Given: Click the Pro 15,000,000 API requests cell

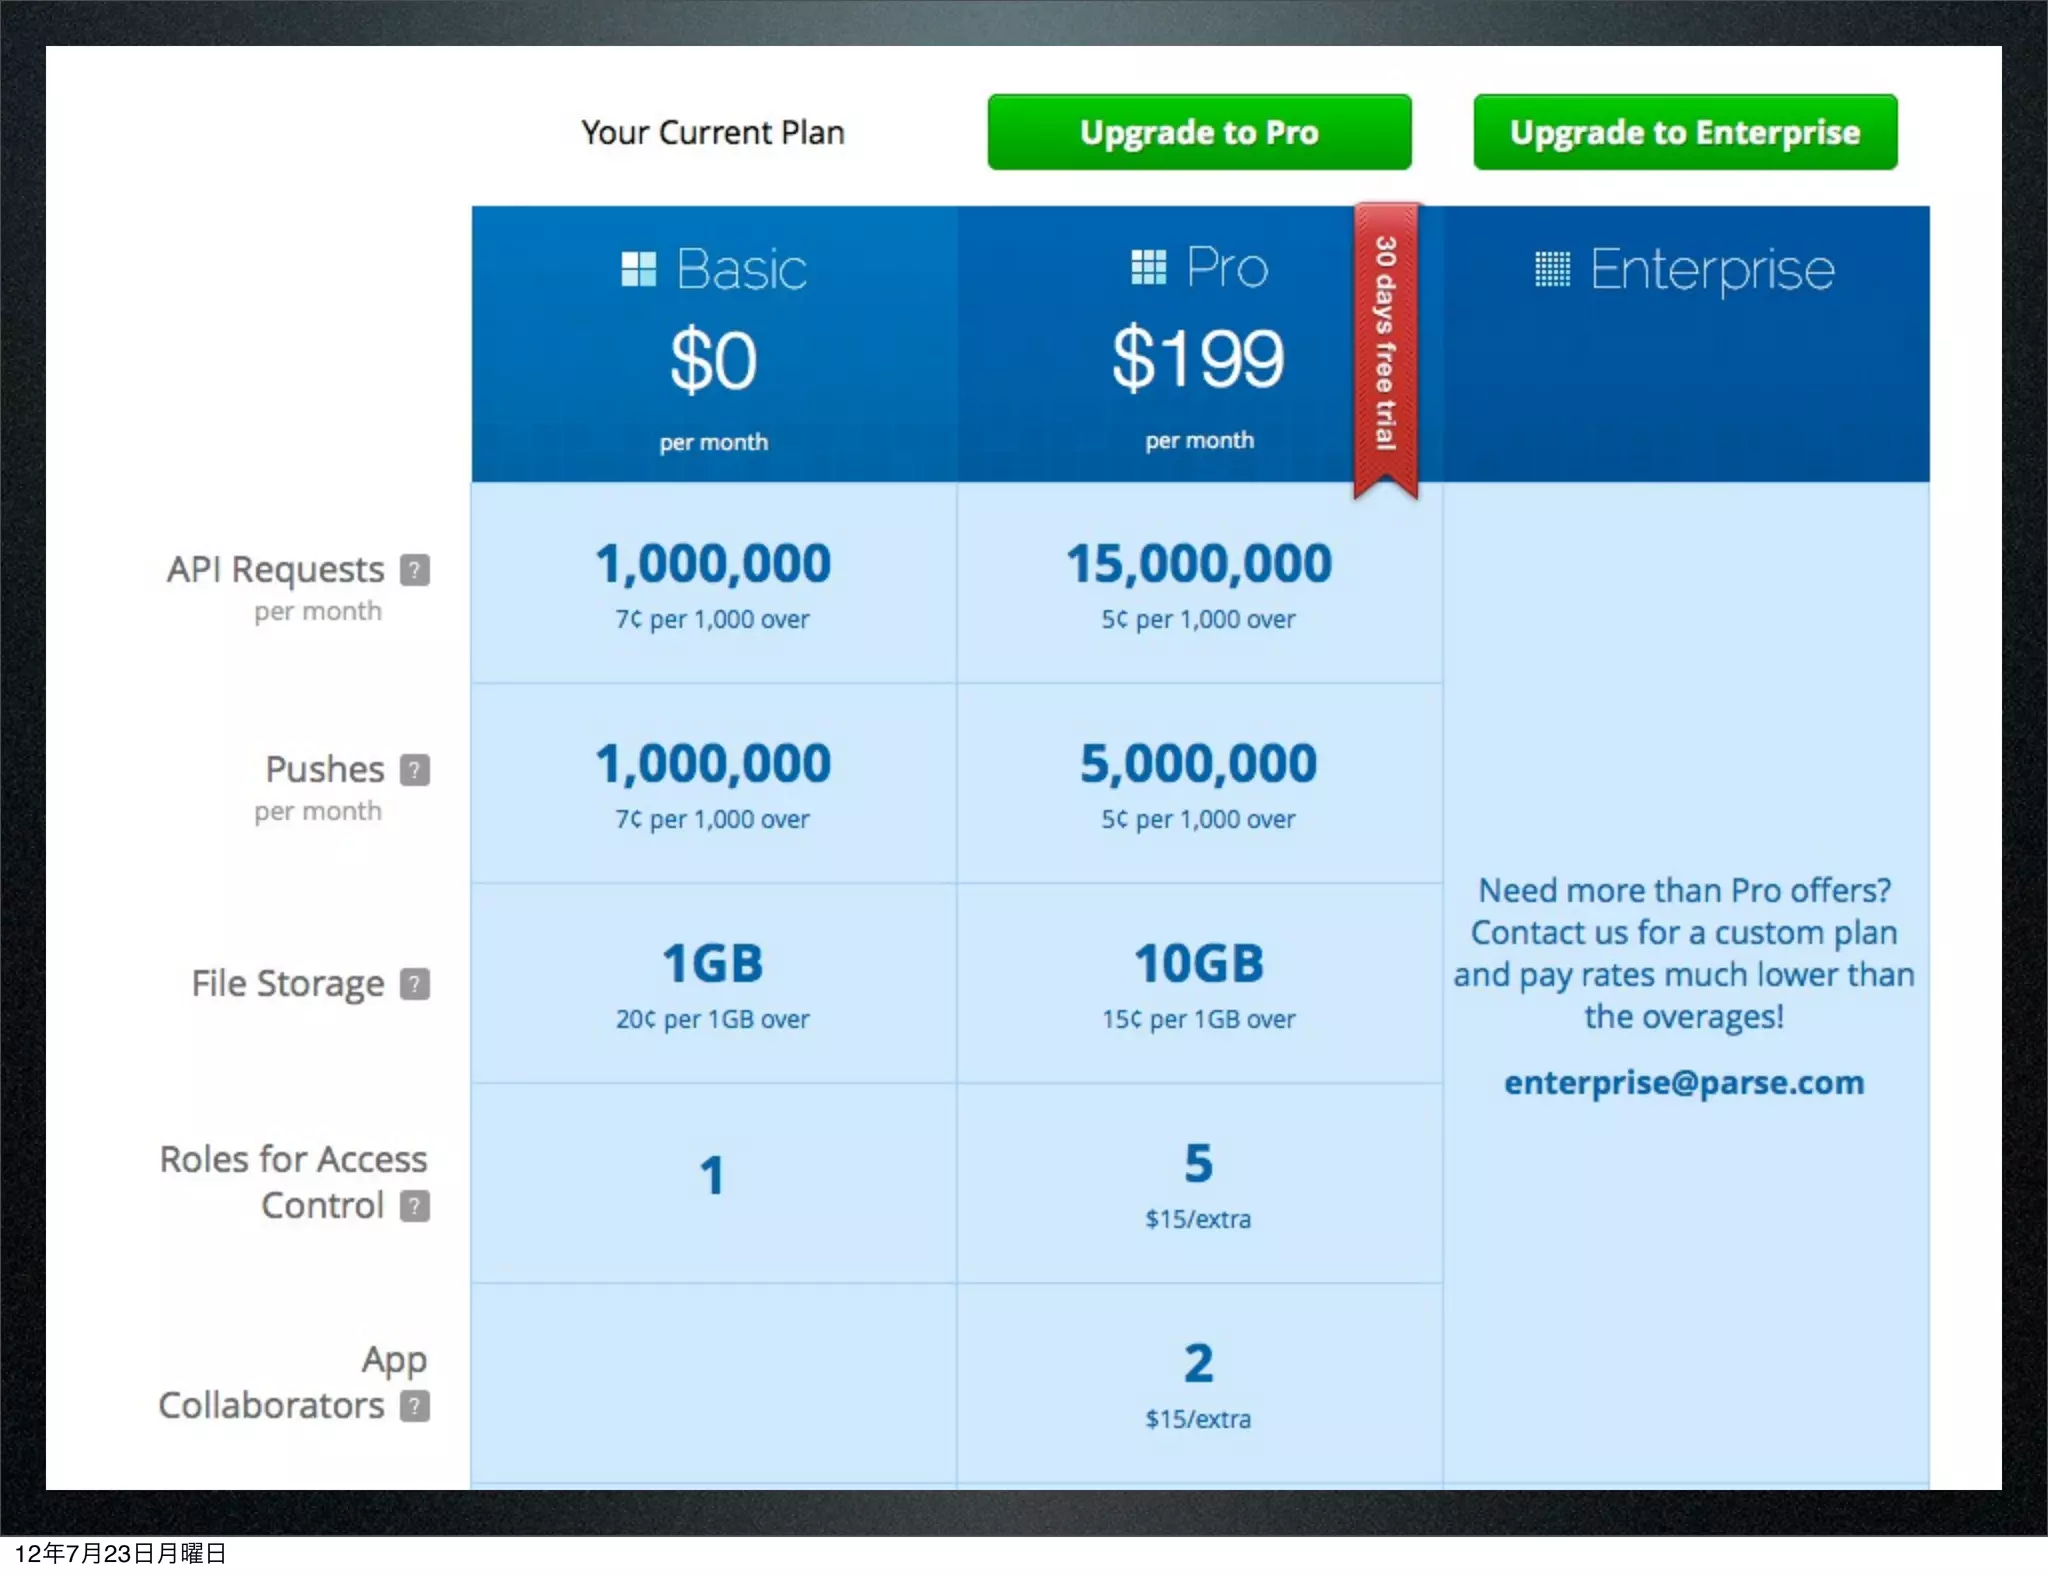Looking at the screenshot, I should (x=1198, y=583).
